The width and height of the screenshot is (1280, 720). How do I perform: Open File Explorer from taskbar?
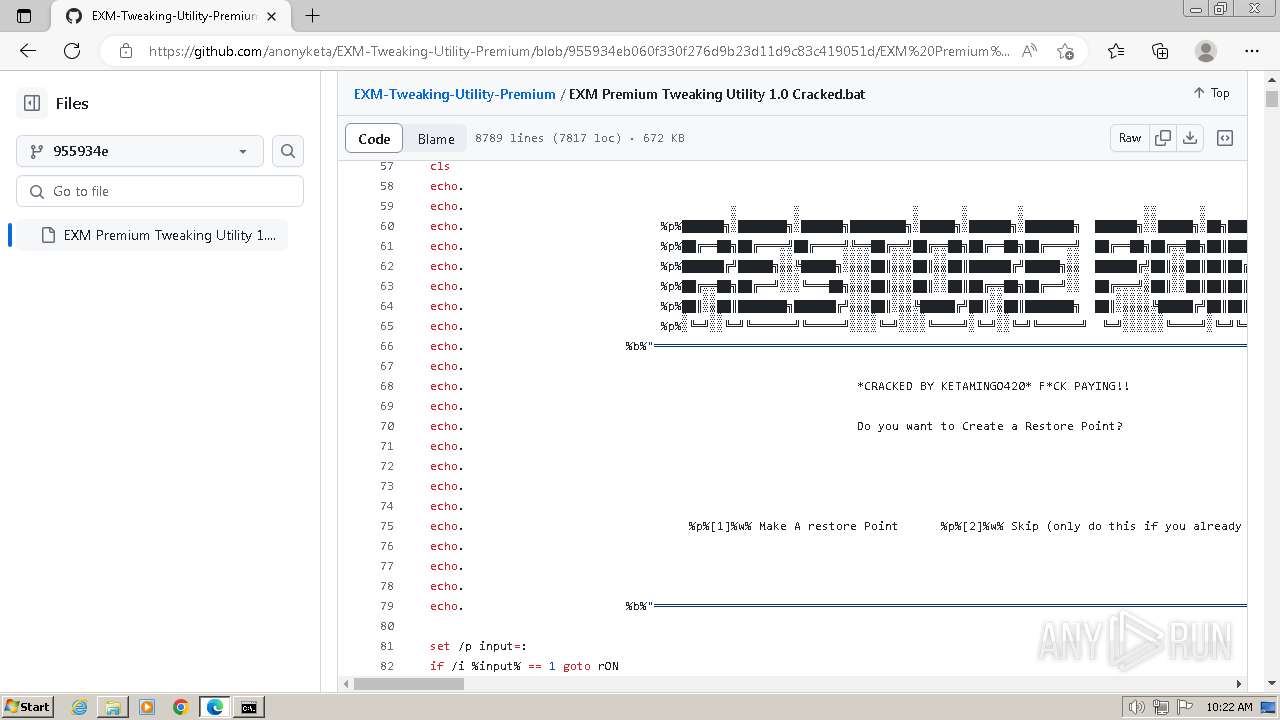tap(113, 707)
